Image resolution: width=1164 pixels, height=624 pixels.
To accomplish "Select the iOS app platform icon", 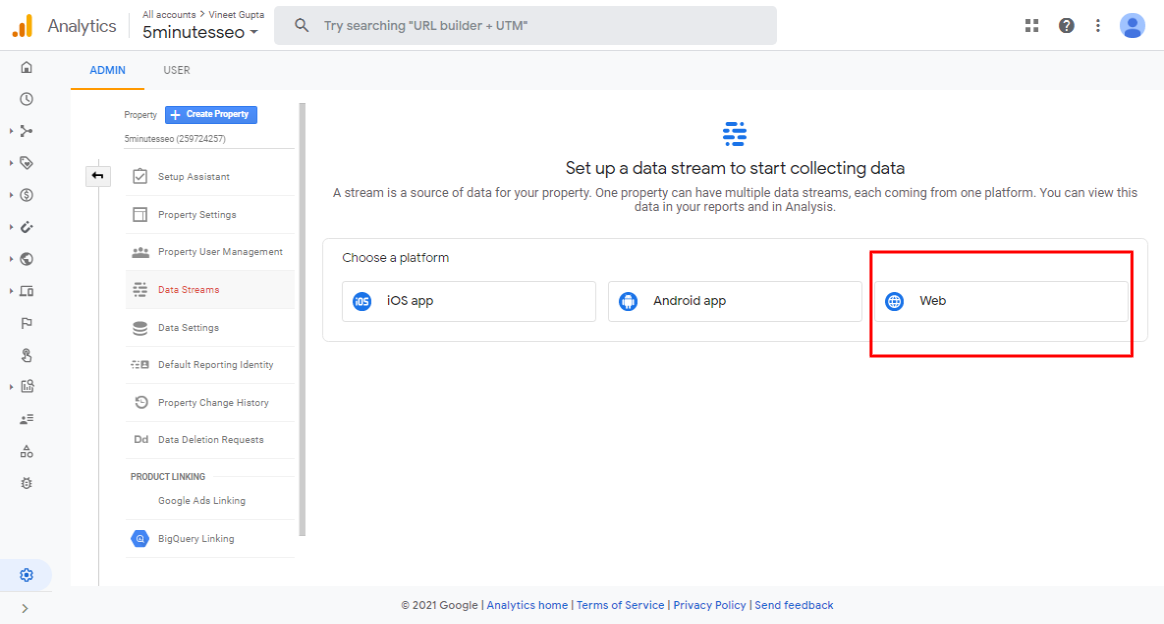I will (x=362, y=300).
